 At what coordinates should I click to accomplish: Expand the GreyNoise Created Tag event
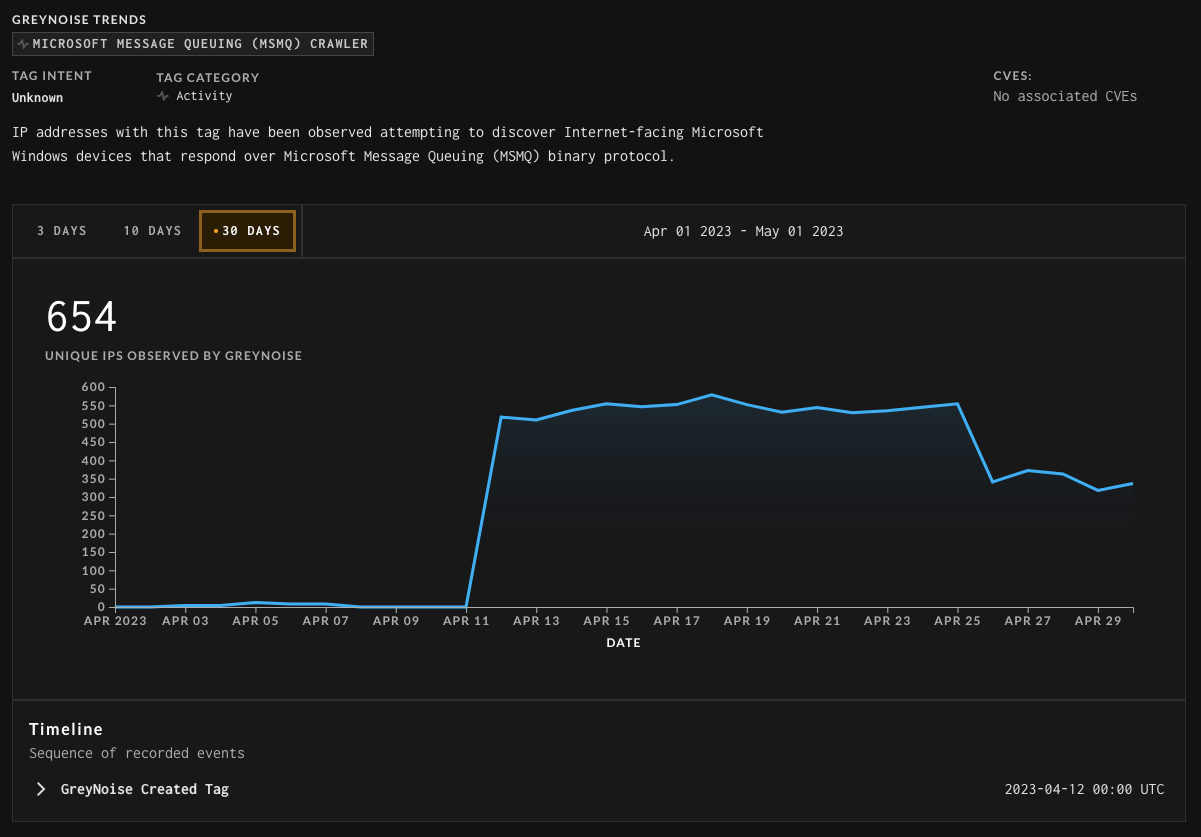(41, 789)
